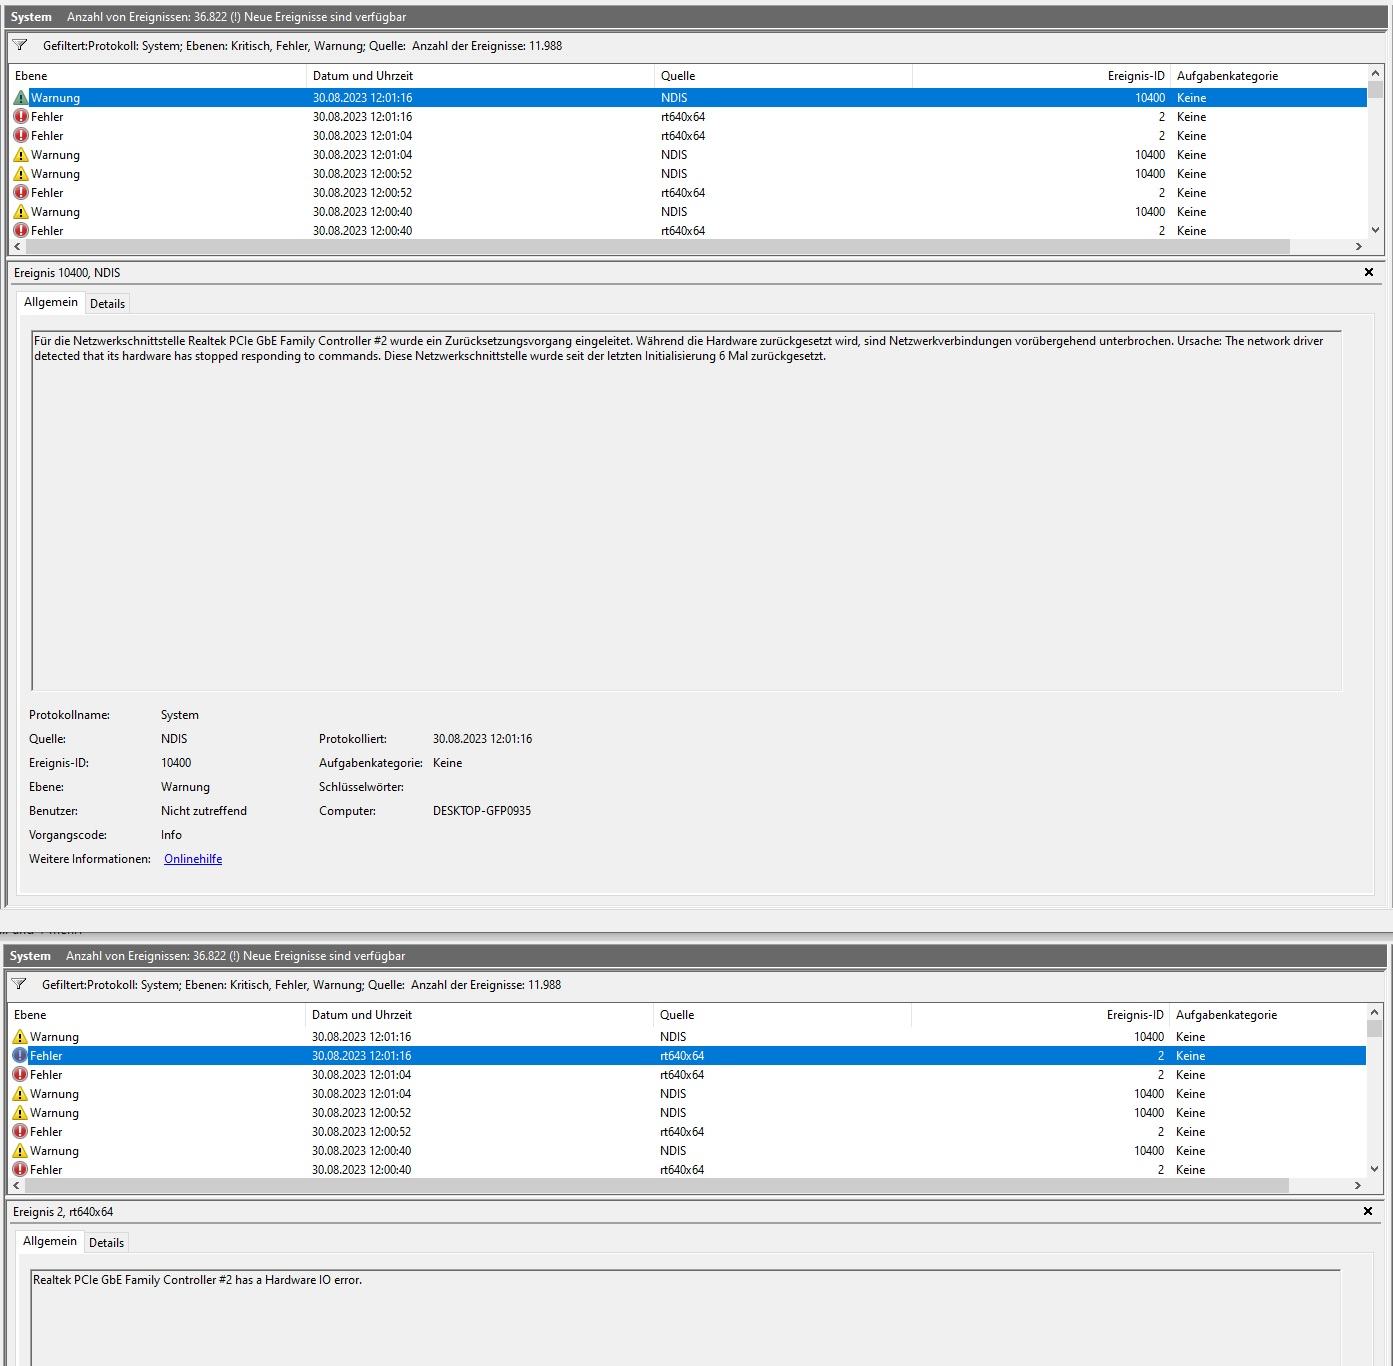Click rt640x64 source in upper 12:01:04 Fehler row
Screen dimensions: 1393x1366
[683, 136]
